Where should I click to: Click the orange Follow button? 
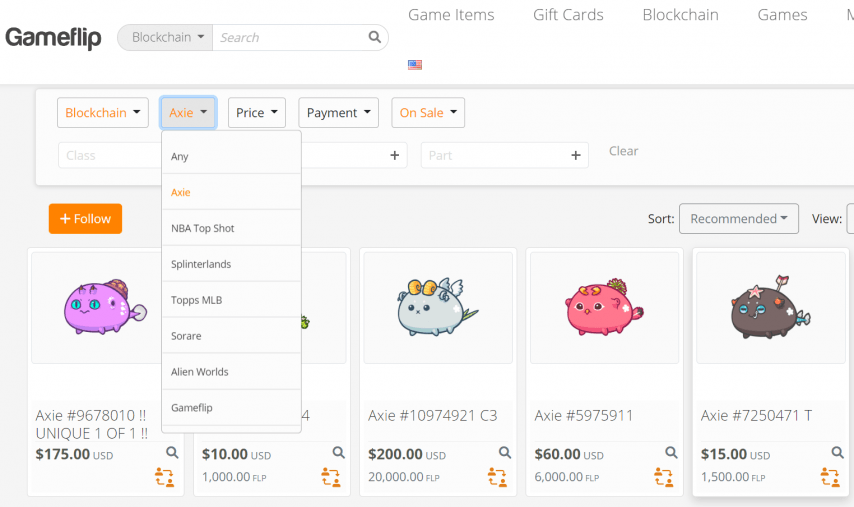pos(86,219)
